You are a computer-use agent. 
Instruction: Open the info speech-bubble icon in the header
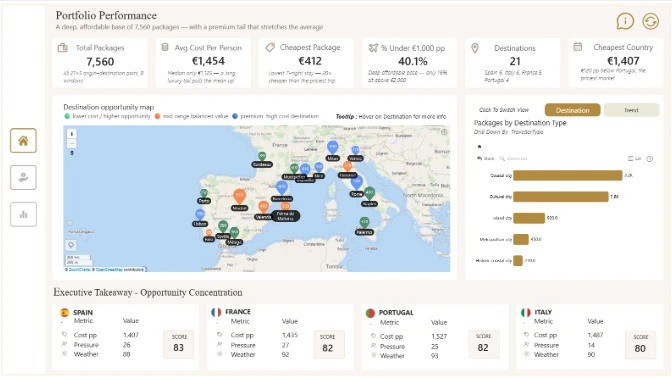pyautogui.click(x=625, y=21)
